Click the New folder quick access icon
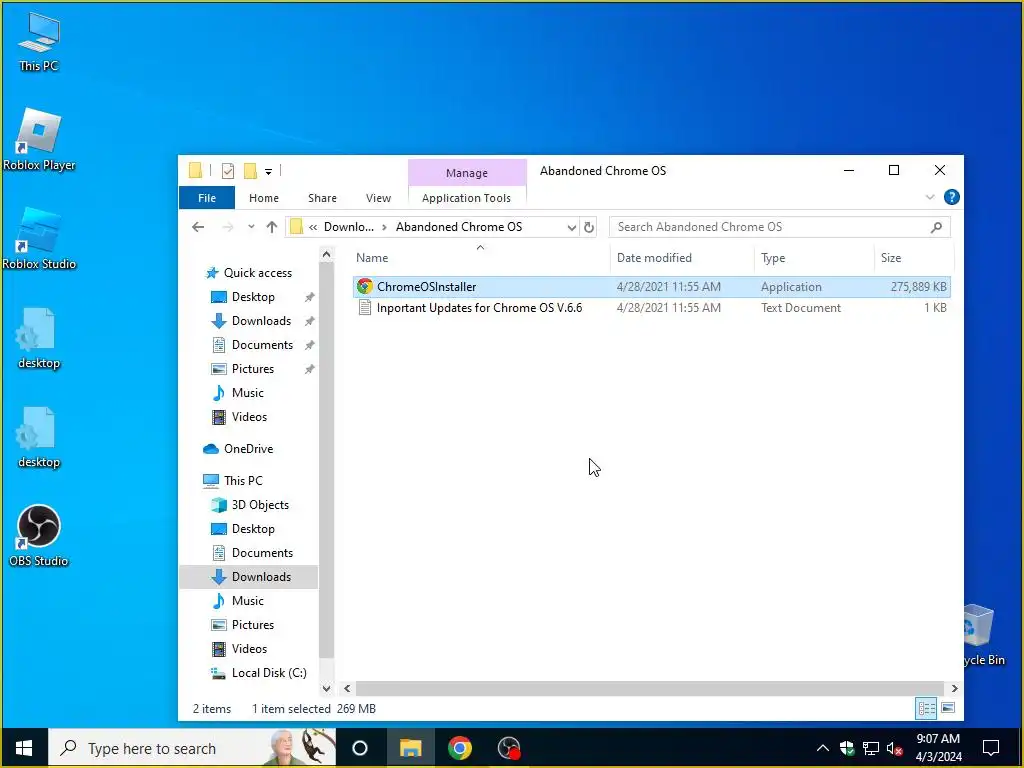 [x=250, y=171]
